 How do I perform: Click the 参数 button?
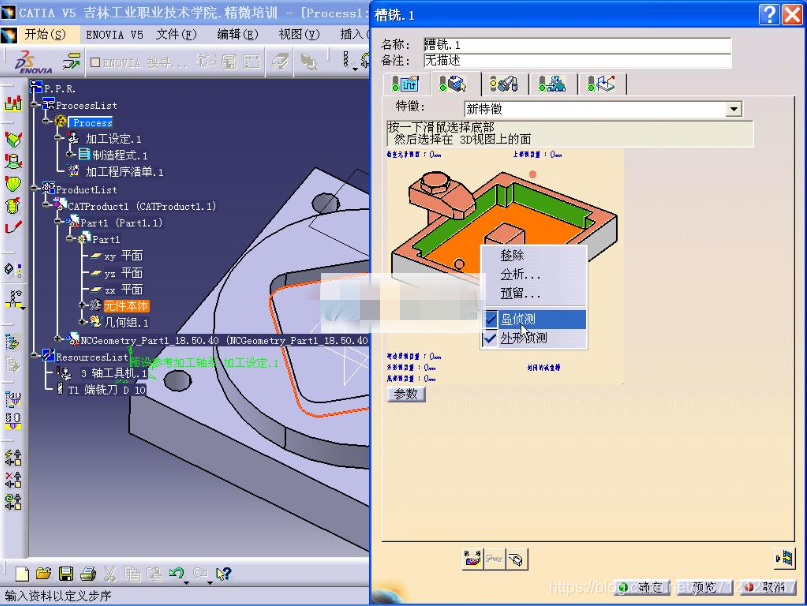coord(406,394)
